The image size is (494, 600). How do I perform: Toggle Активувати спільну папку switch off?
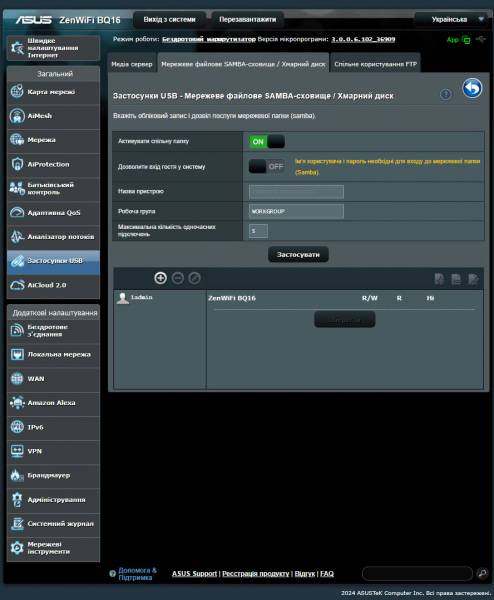(x=267, y=142)
